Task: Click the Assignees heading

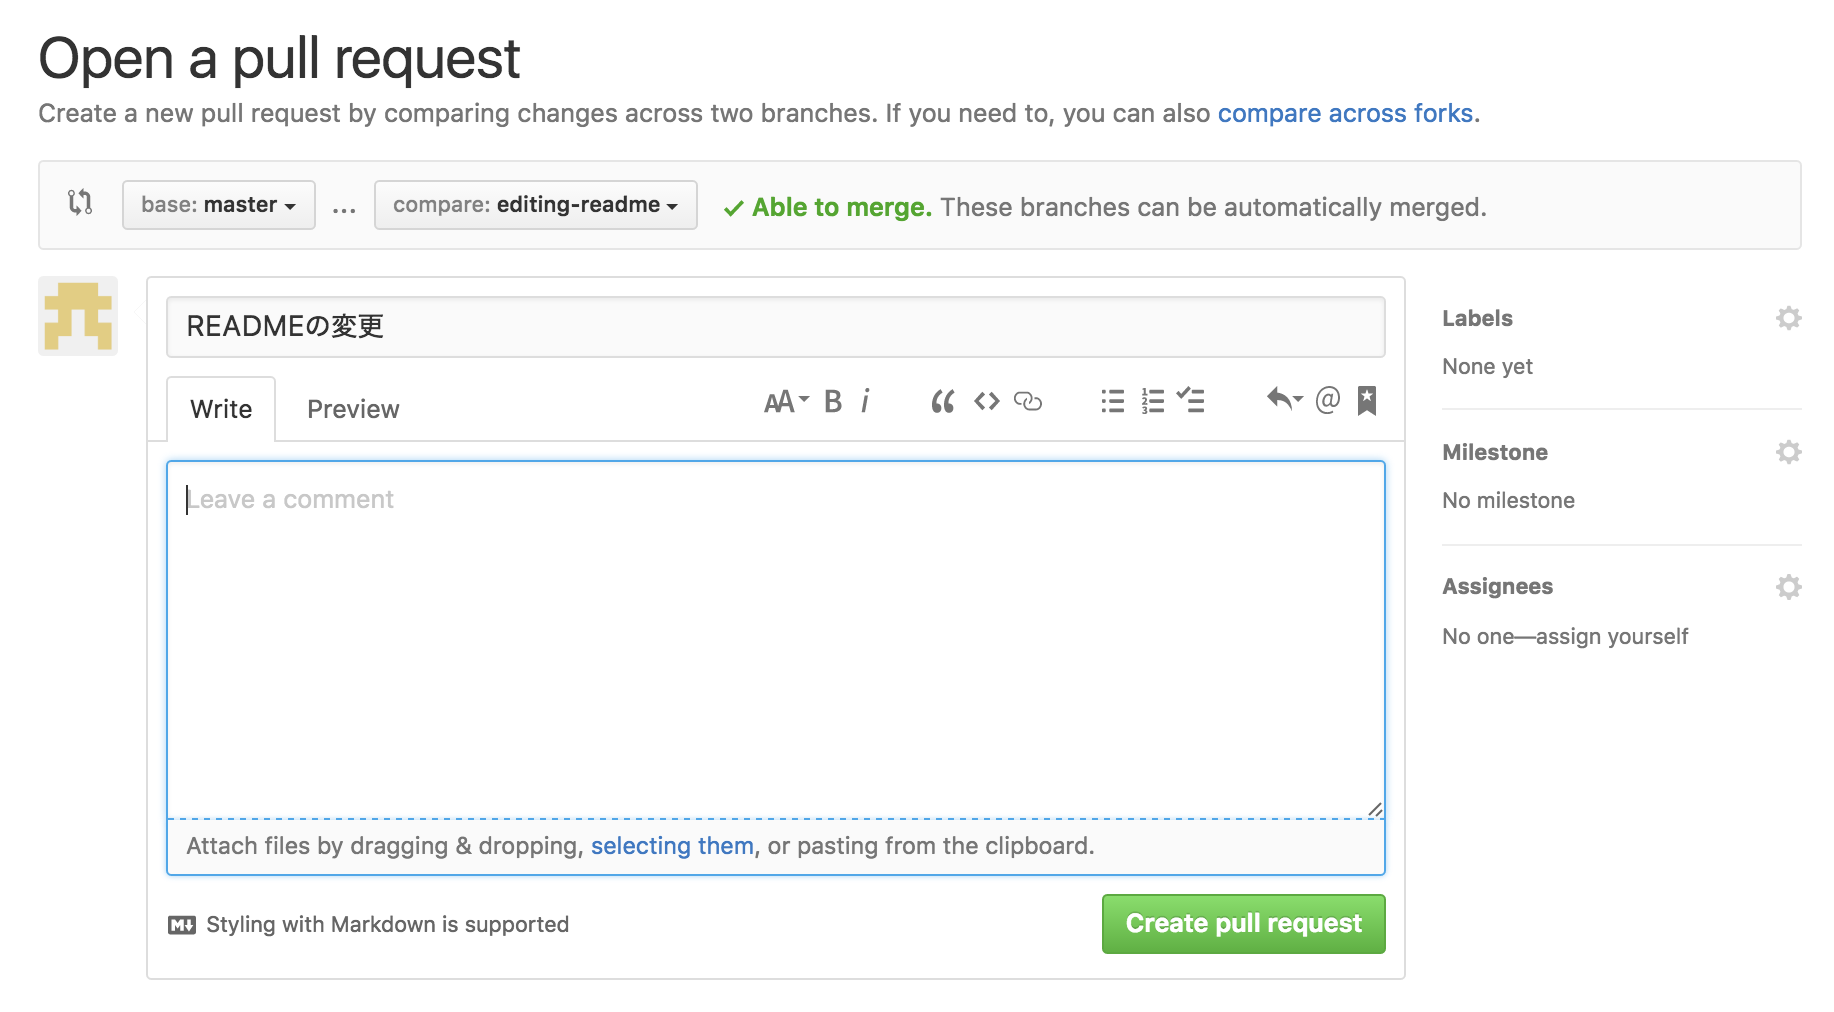Action: click(1497, 586)
